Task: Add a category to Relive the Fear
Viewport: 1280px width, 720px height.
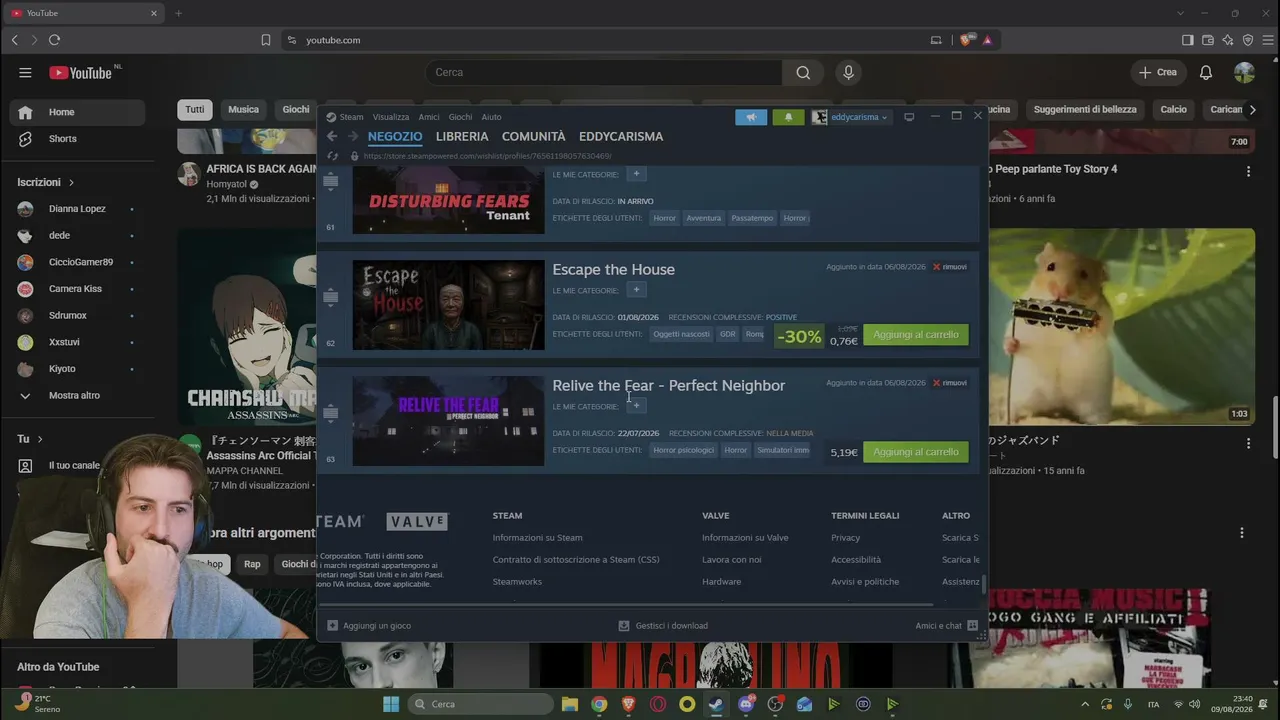Action: (x=636, y=406)
